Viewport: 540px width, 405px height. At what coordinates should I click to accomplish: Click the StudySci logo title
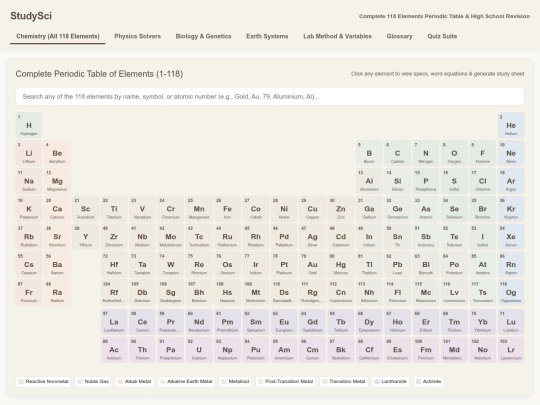[31, 16]
